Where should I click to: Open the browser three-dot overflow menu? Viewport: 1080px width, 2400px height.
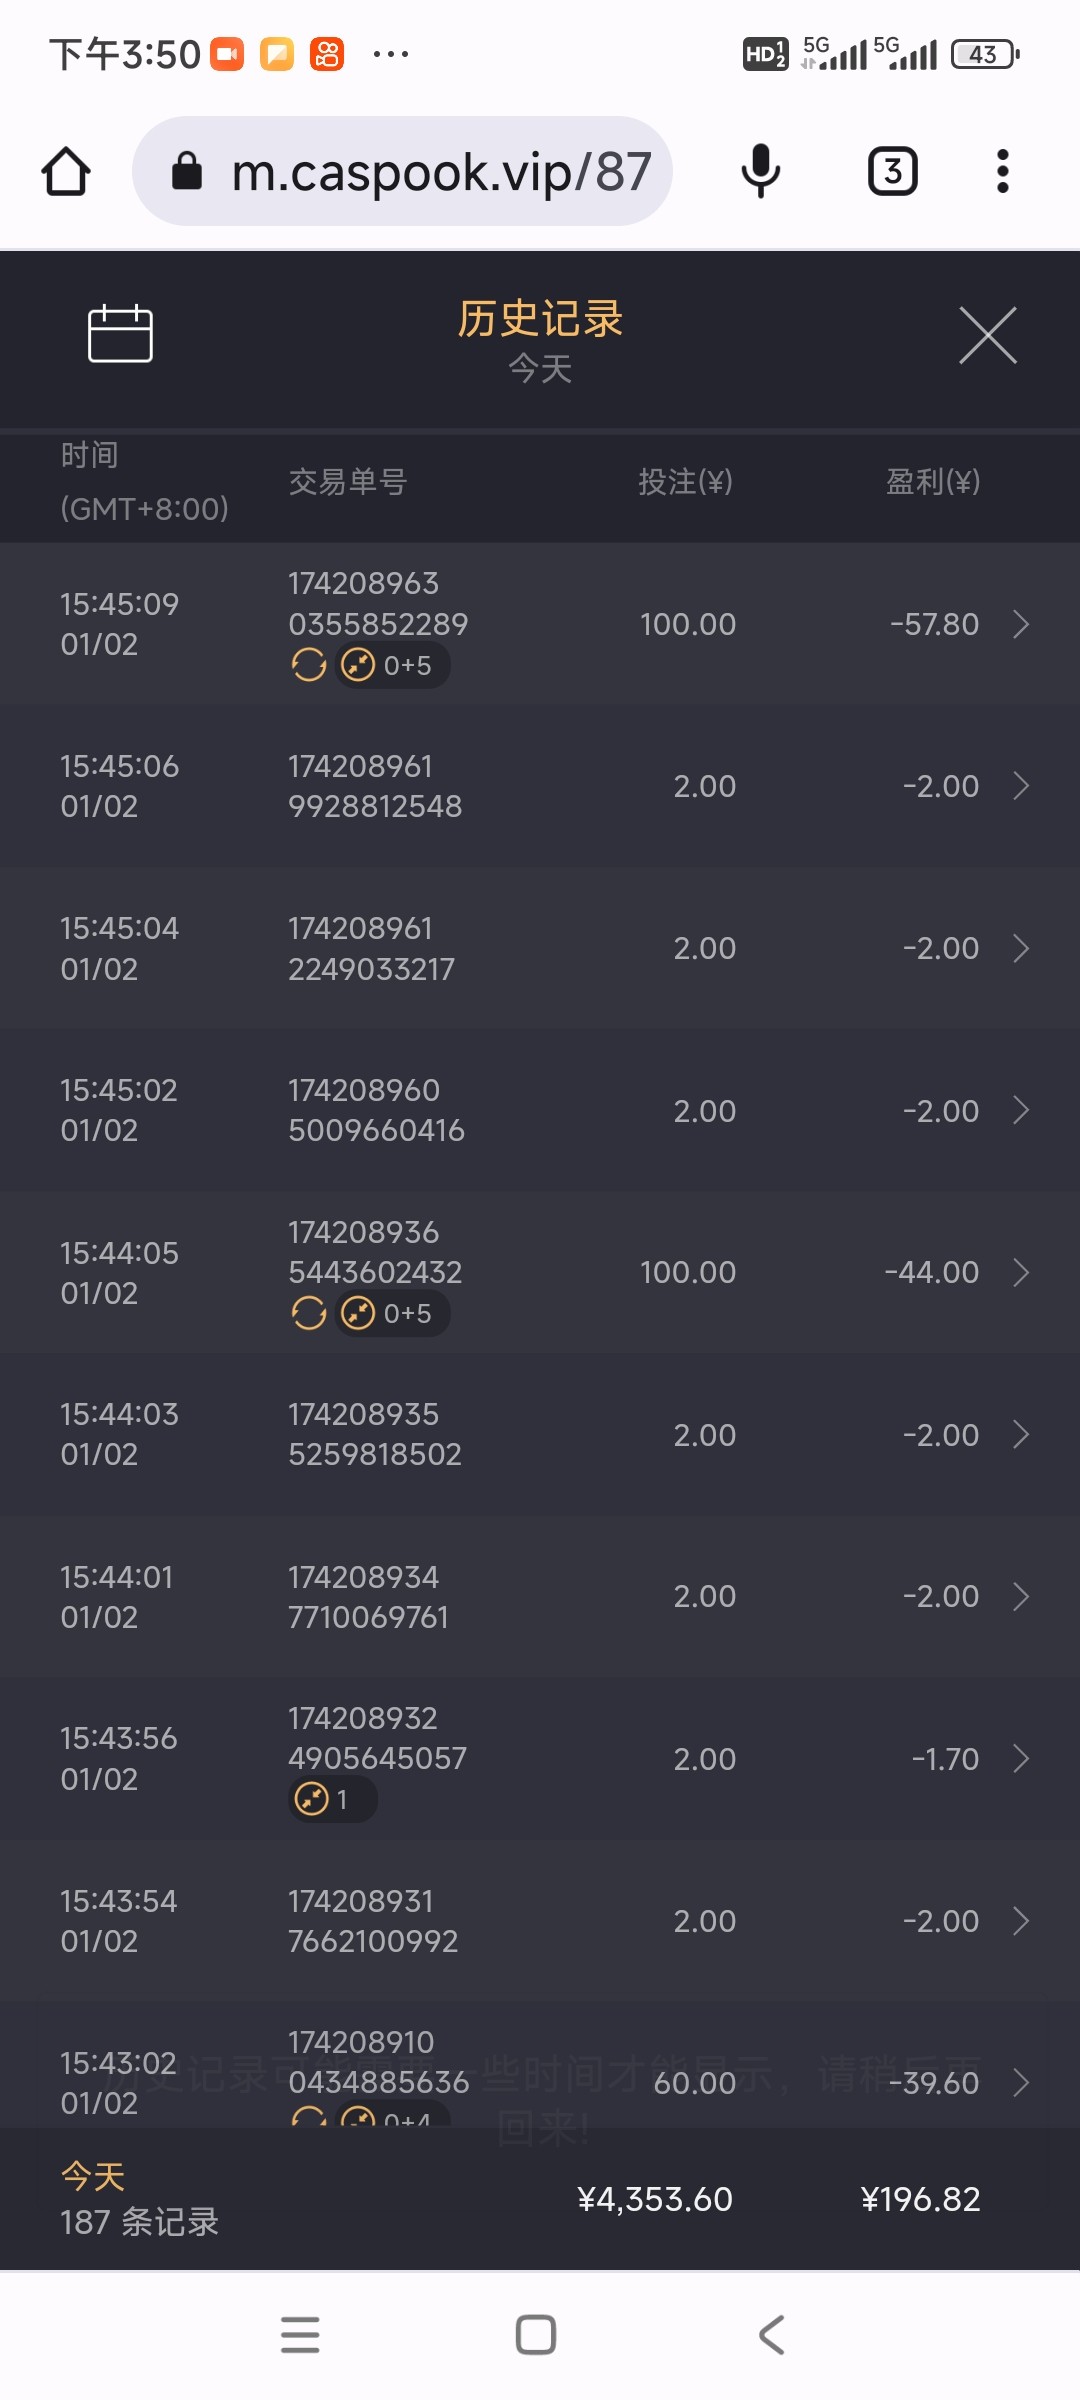click(1002, 171)
